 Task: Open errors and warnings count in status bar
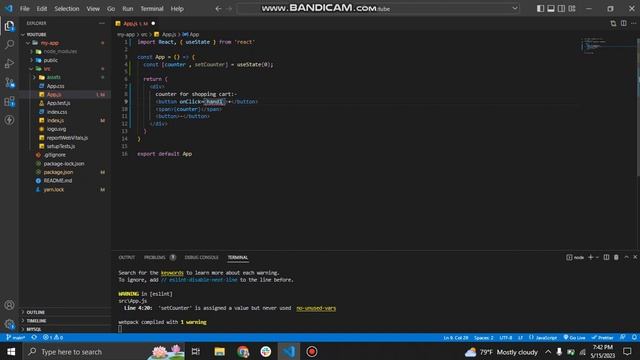(x=53, y=338)
